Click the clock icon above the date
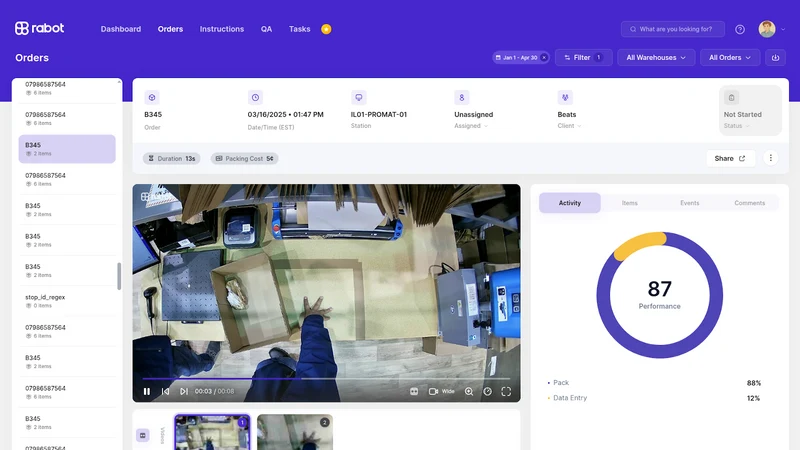 click(x=255, y=97)
